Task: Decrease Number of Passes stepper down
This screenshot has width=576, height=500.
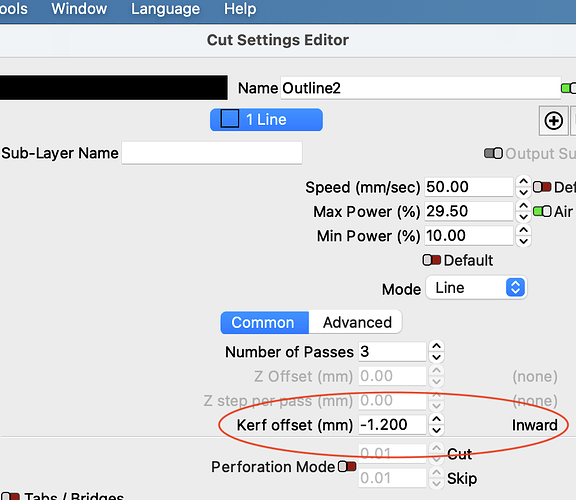Action: (x=436, y=357)
